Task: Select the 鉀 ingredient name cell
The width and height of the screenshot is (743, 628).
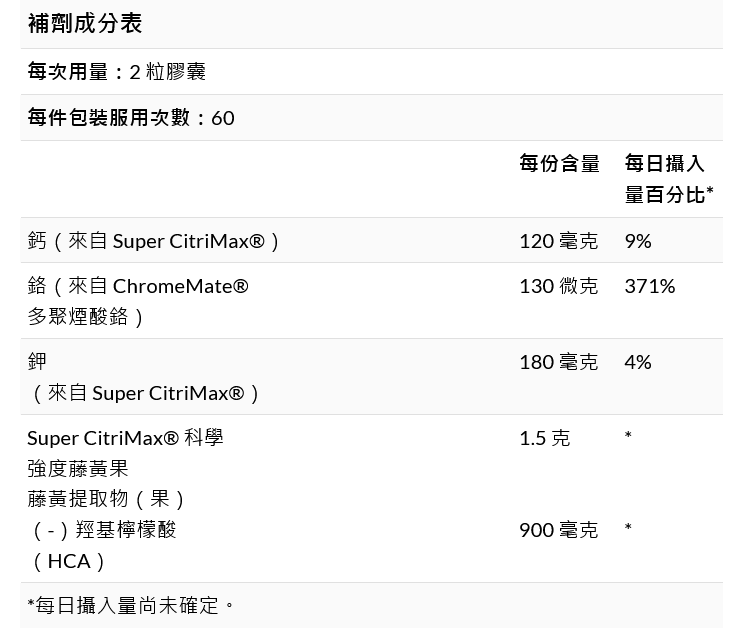Action: (144, 377)
